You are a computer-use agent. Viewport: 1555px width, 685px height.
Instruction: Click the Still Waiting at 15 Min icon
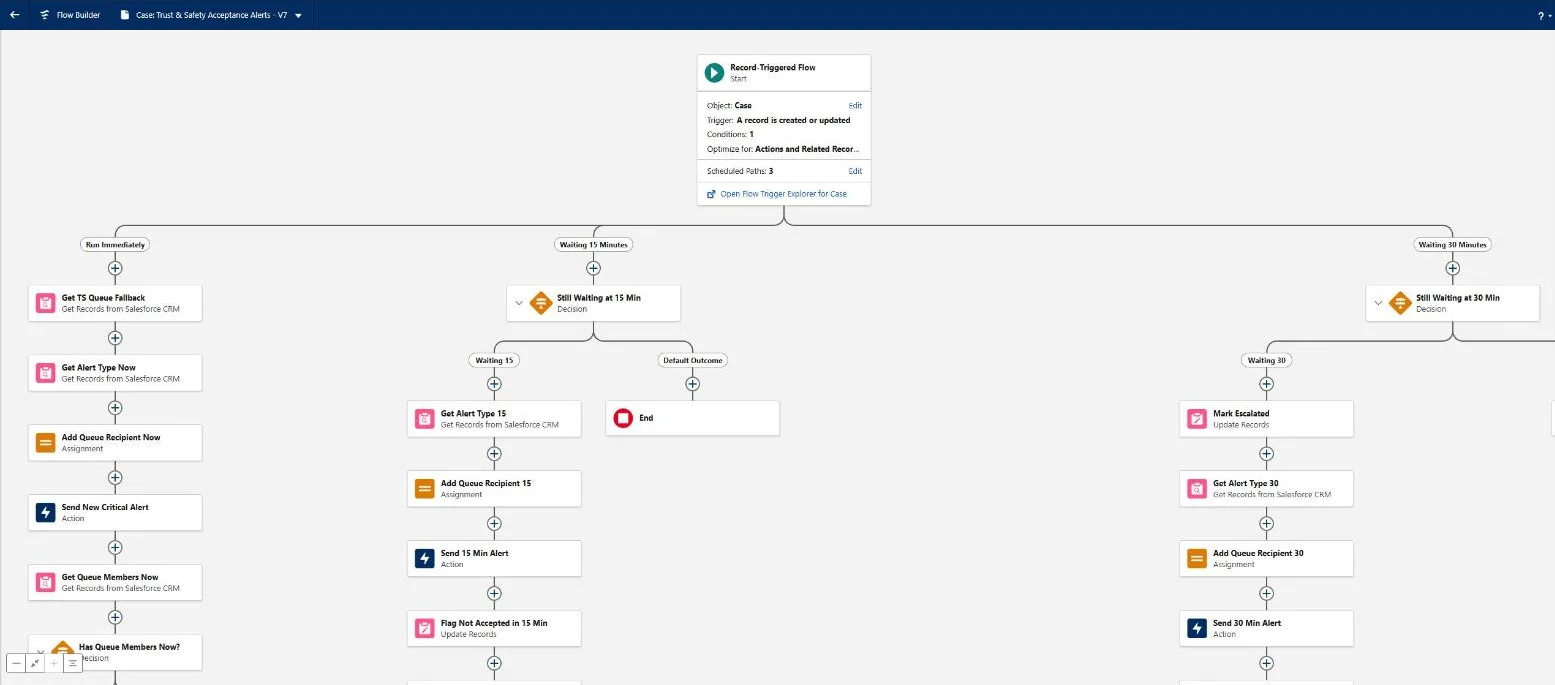point(540,303)
